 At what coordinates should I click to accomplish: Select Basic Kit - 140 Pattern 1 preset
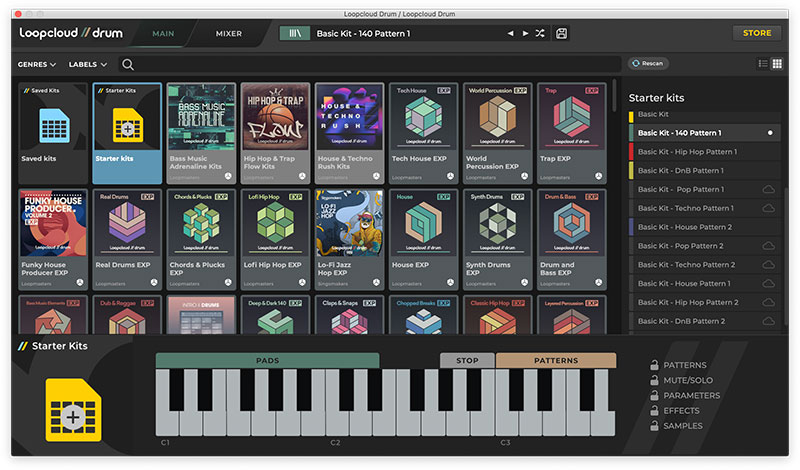pos(705,133)
